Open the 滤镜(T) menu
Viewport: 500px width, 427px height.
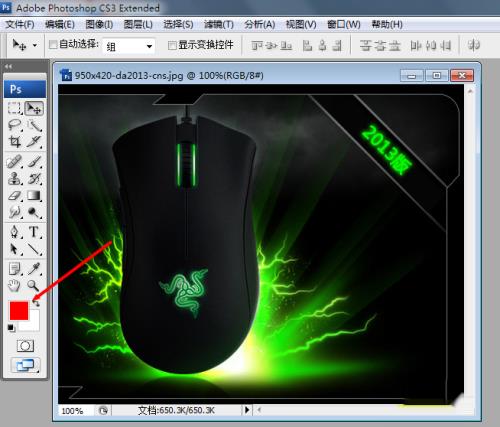[x=219, y=24]
